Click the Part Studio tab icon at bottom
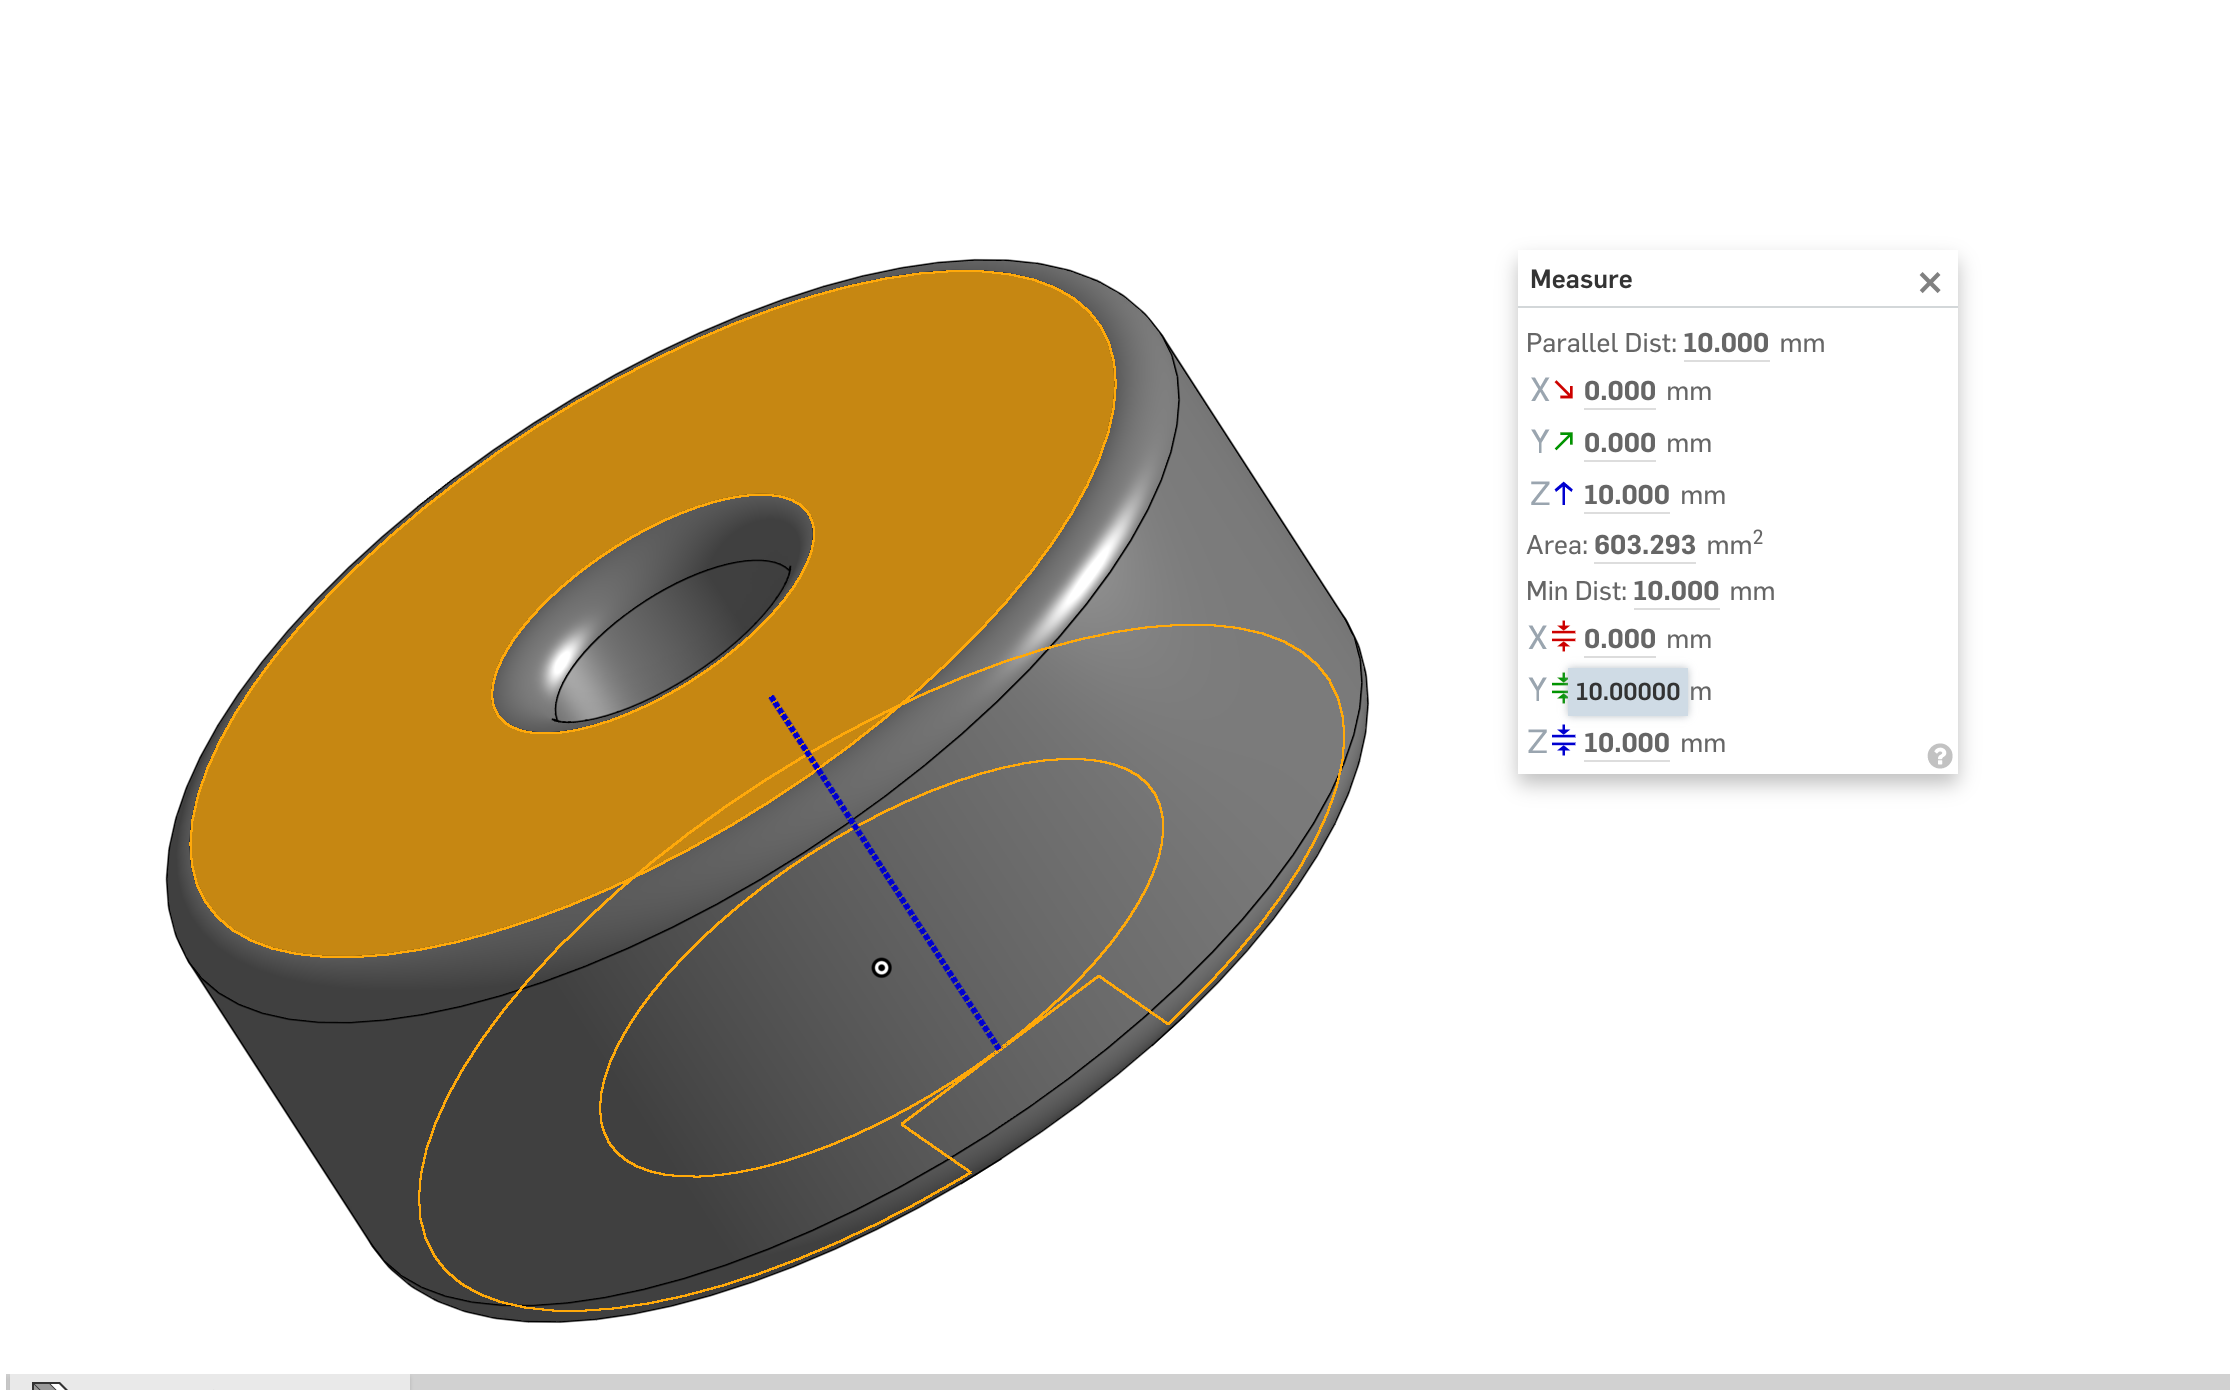Screen dimensions: 2230x1390 pyautogui.click(x=48, y=1384)
